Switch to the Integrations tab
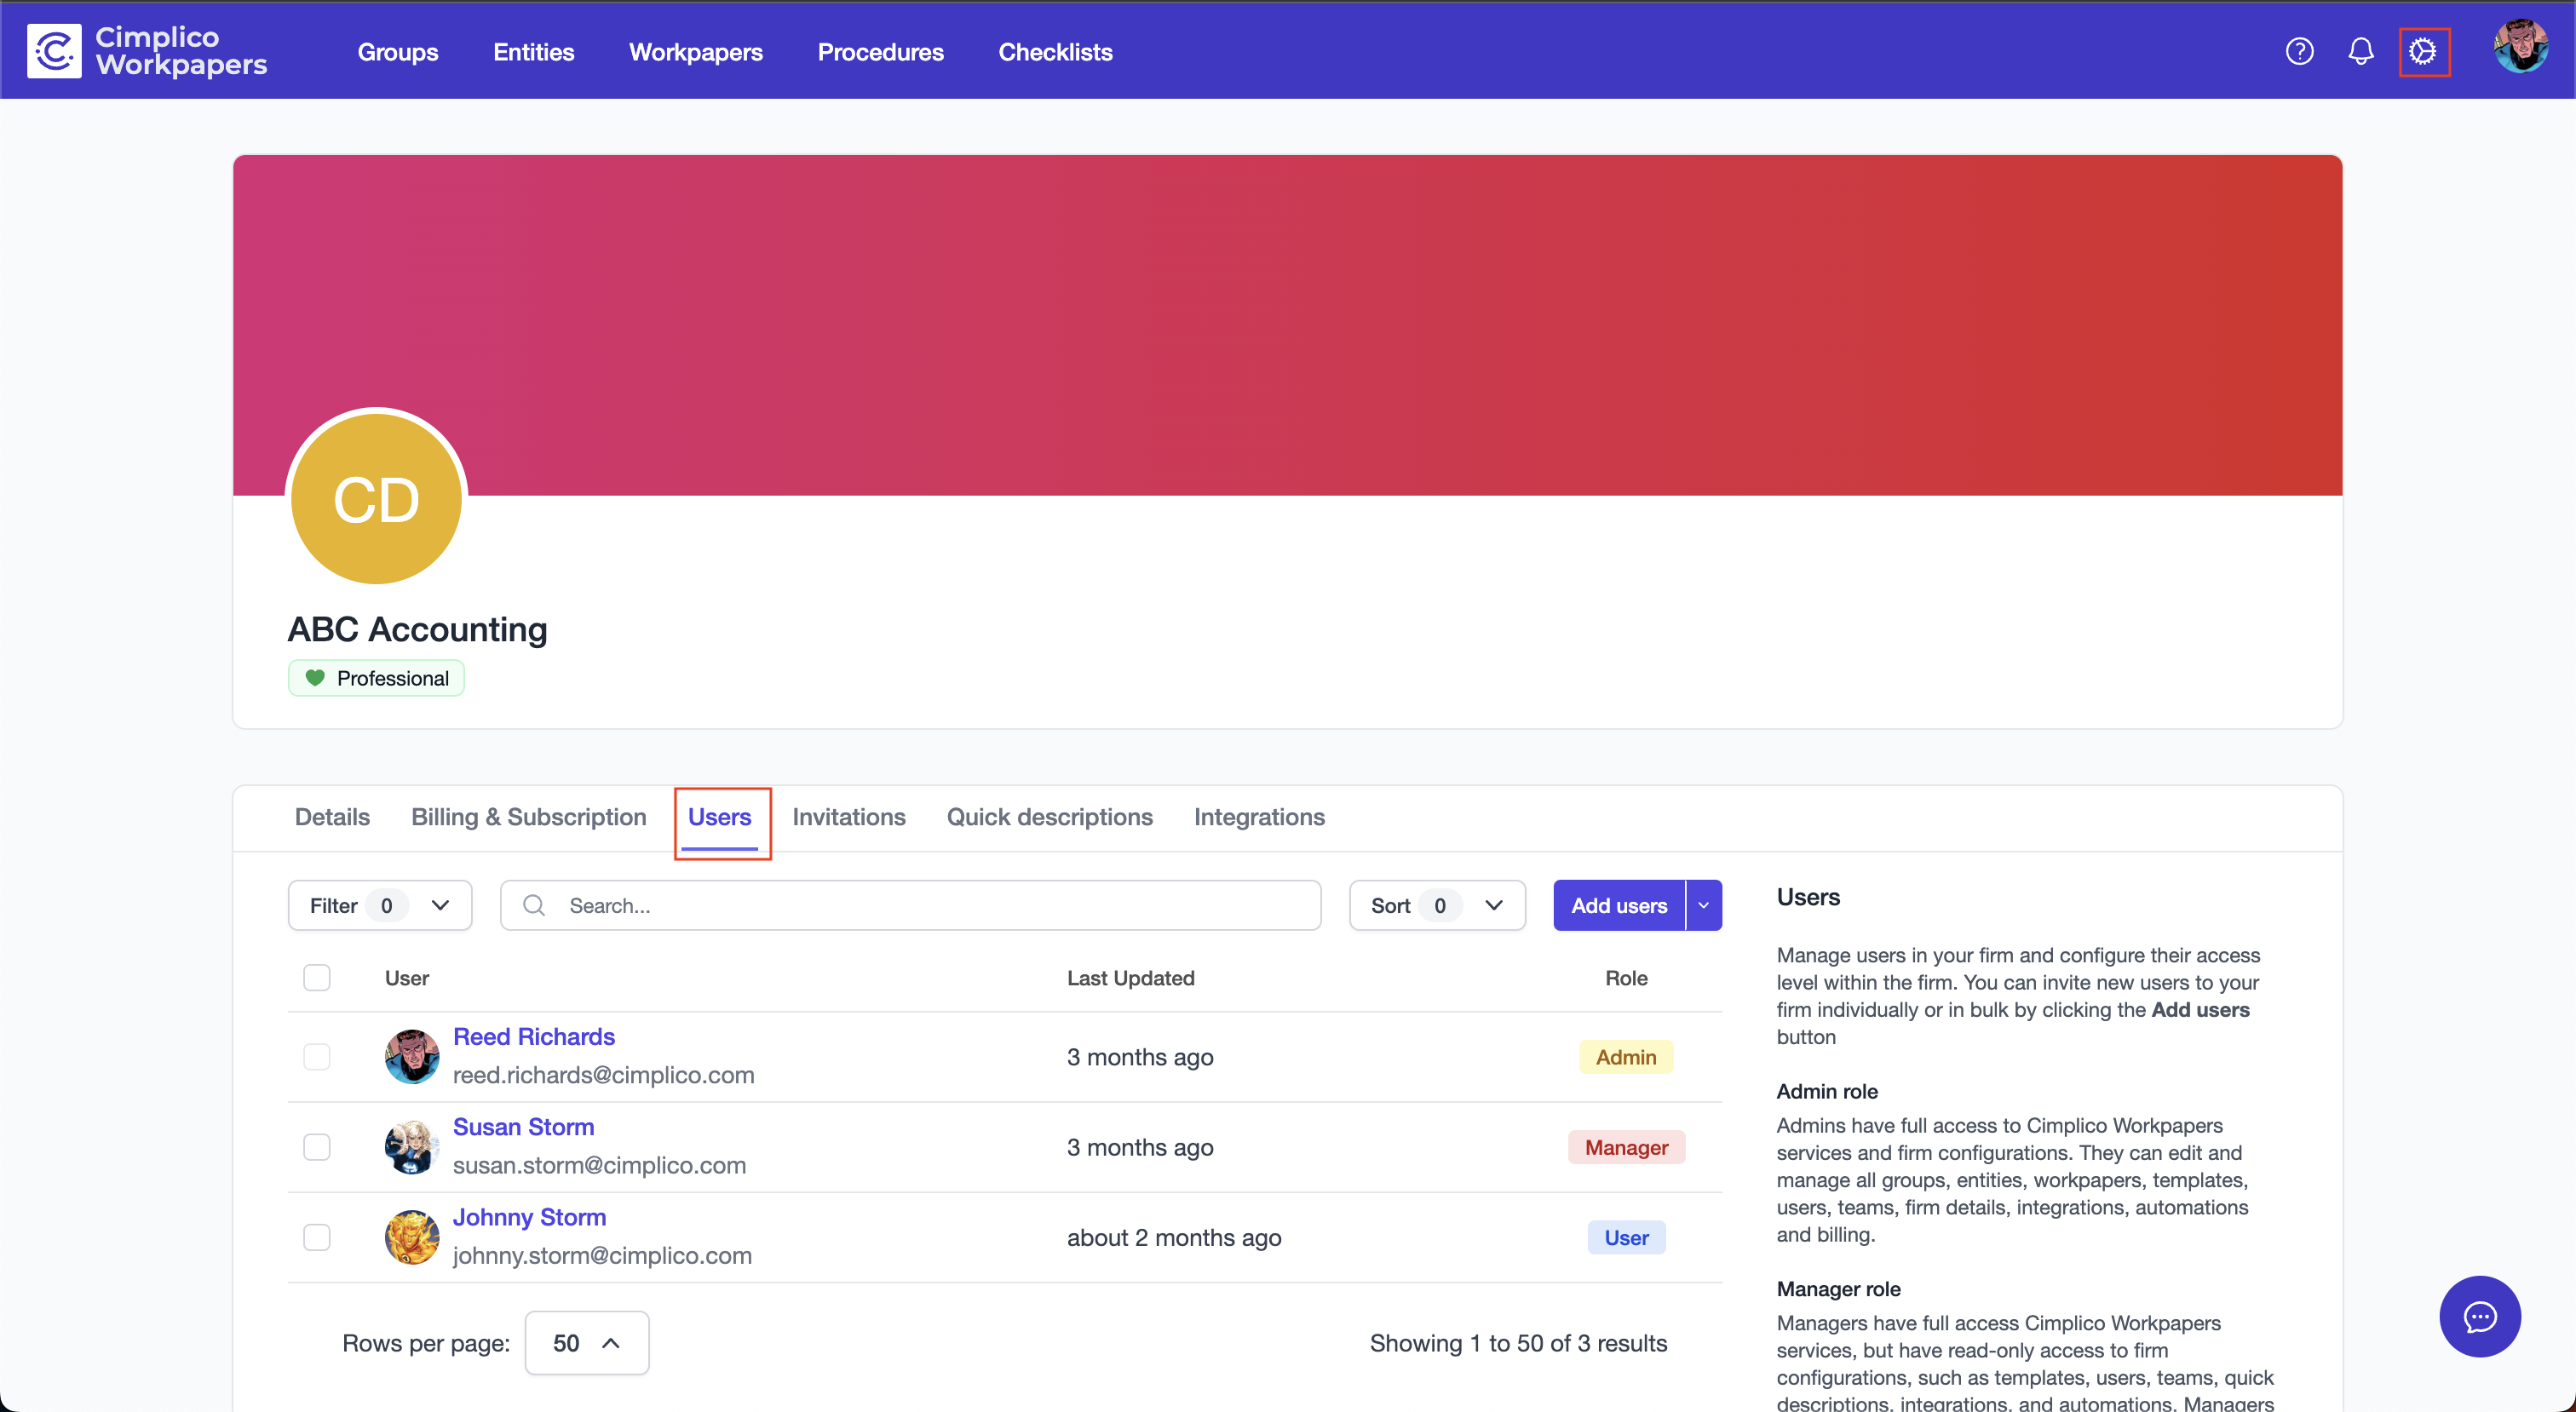Image resolution: width=2576 pixels, height=1412 pixels. pyautogui.click(x=1259, y=817)
